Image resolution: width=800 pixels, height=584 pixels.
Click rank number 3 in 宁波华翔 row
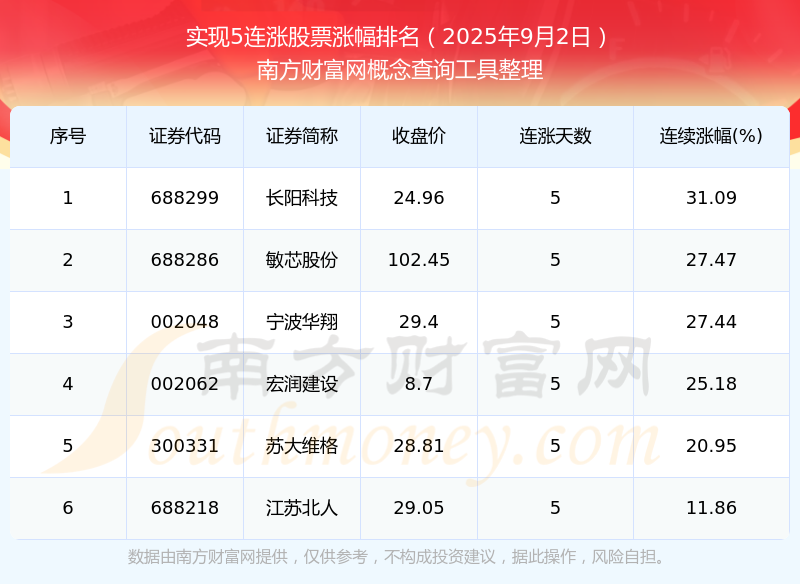pos(68,322)
